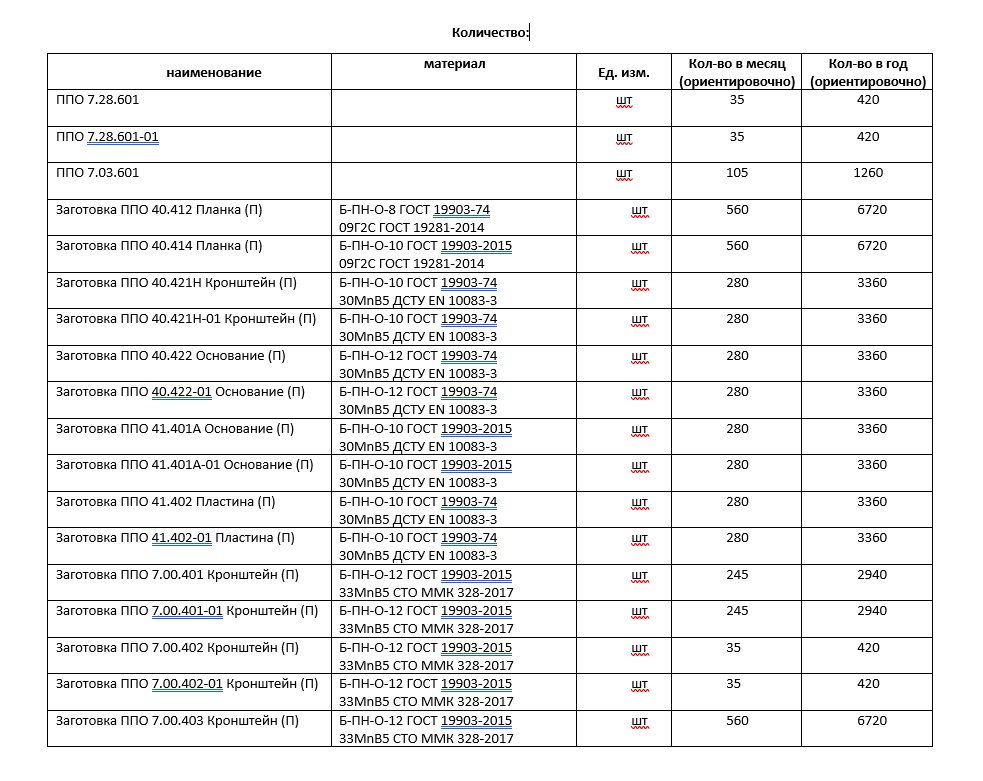Image resolution: width=983 pixels, height=781 pixels.
Task: Click '6720' in the 40.412 Планка row
Action: pos(872,210)
